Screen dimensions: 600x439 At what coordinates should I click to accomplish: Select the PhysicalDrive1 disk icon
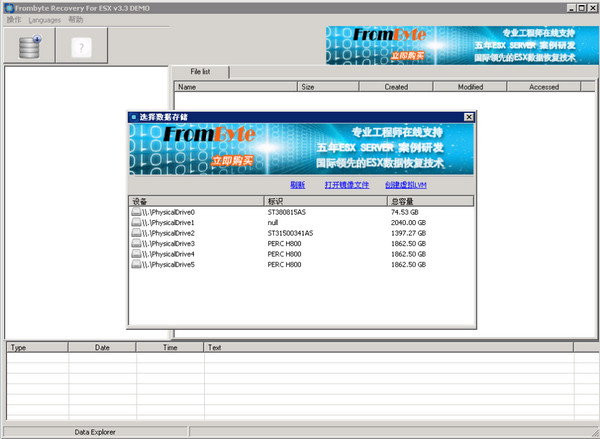pyautogui.click(x=136, y=223)
